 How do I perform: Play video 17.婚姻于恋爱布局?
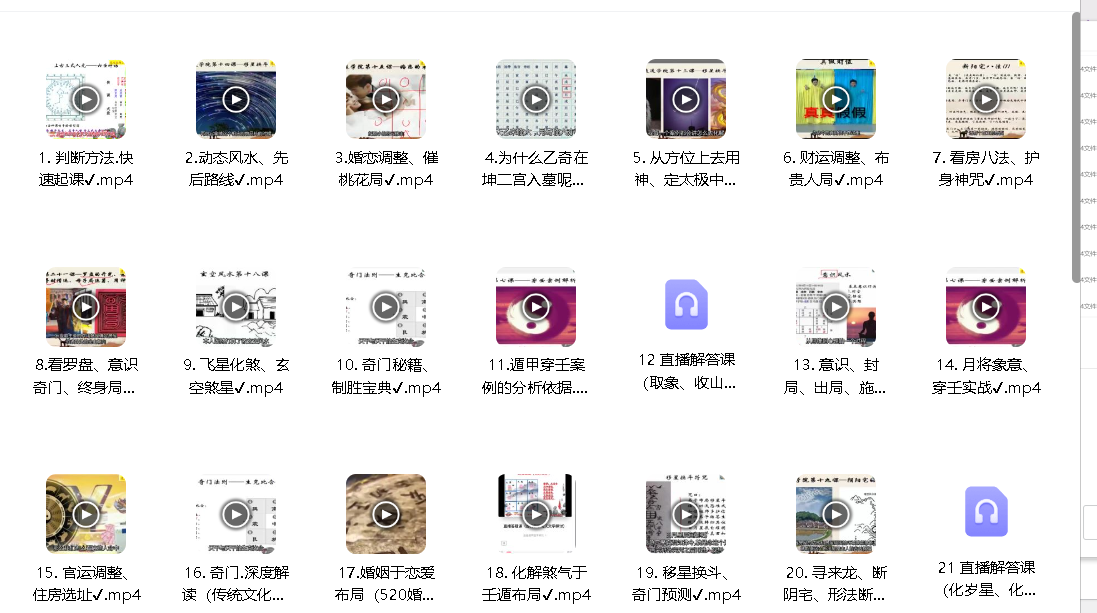tap(385, 514)
